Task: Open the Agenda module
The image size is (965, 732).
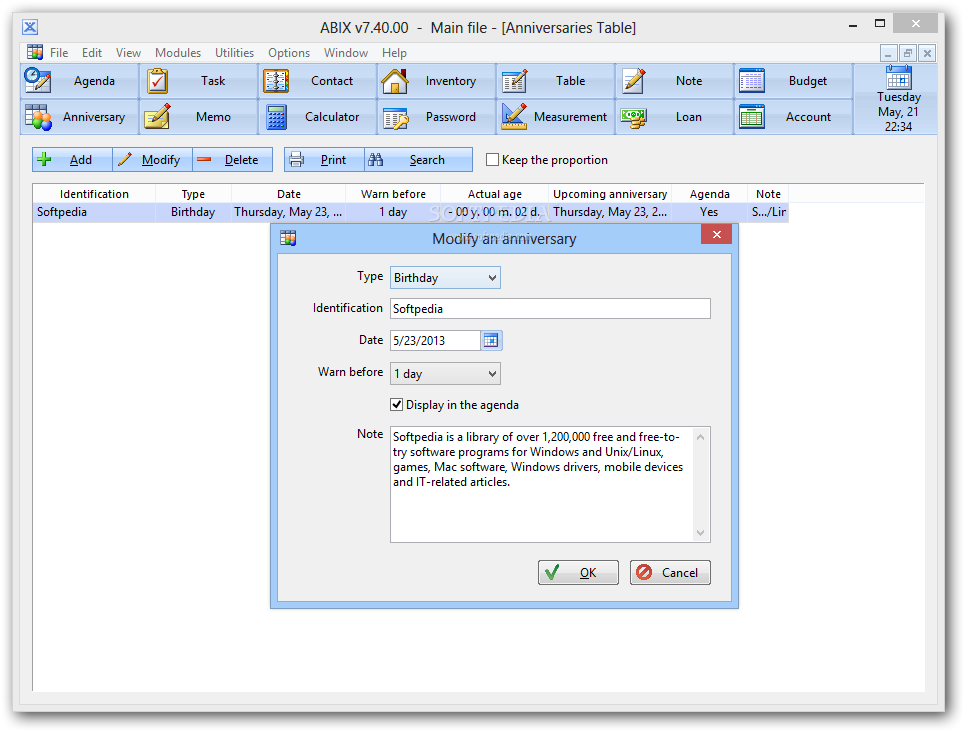Action: click(79, 81)
